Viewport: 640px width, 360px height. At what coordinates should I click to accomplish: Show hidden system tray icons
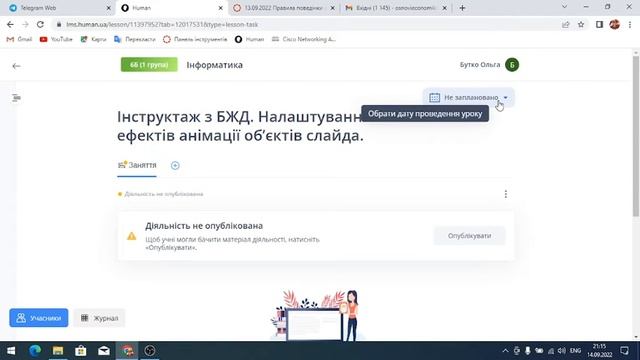(x=505, y=351)
